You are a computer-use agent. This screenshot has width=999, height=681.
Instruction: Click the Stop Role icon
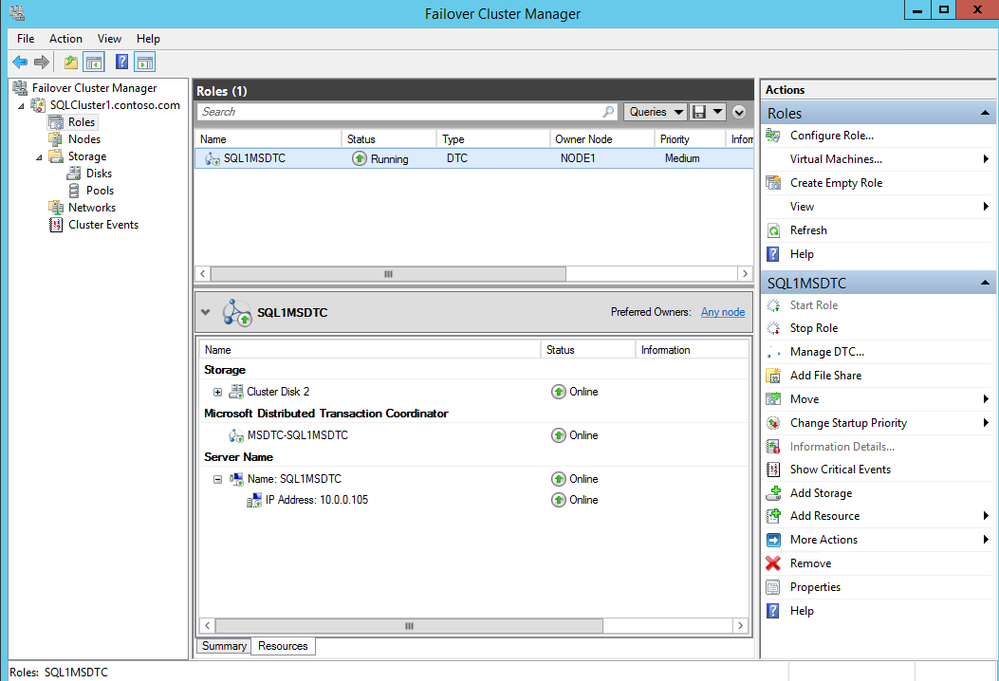click(773, 328)
